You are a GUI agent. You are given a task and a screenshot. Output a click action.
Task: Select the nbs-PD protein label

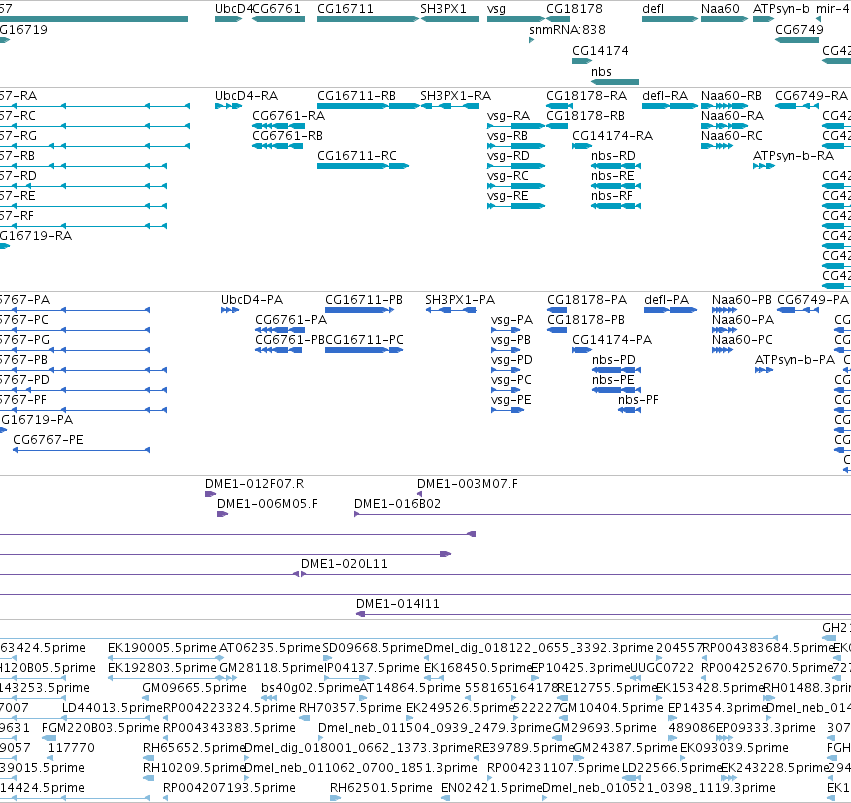[614, 360]
